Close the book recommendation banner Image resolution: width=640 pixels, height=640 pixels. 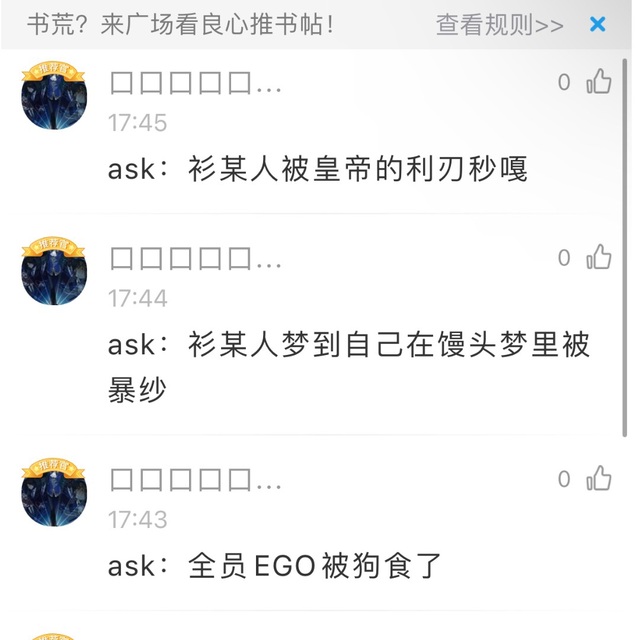point(598,25)
